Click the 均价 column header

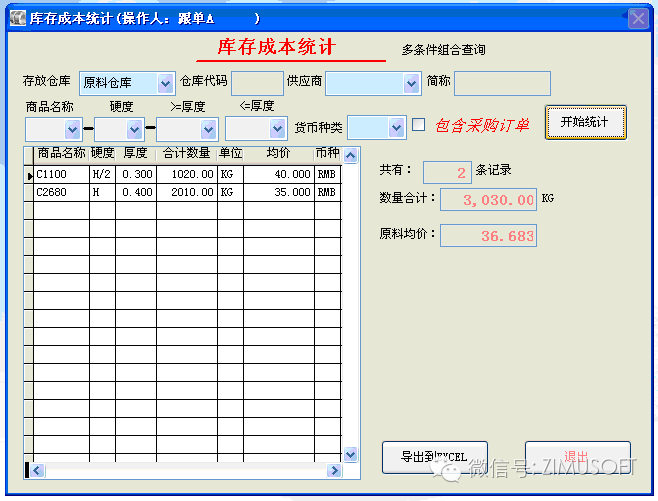click(x=279, y=154)
